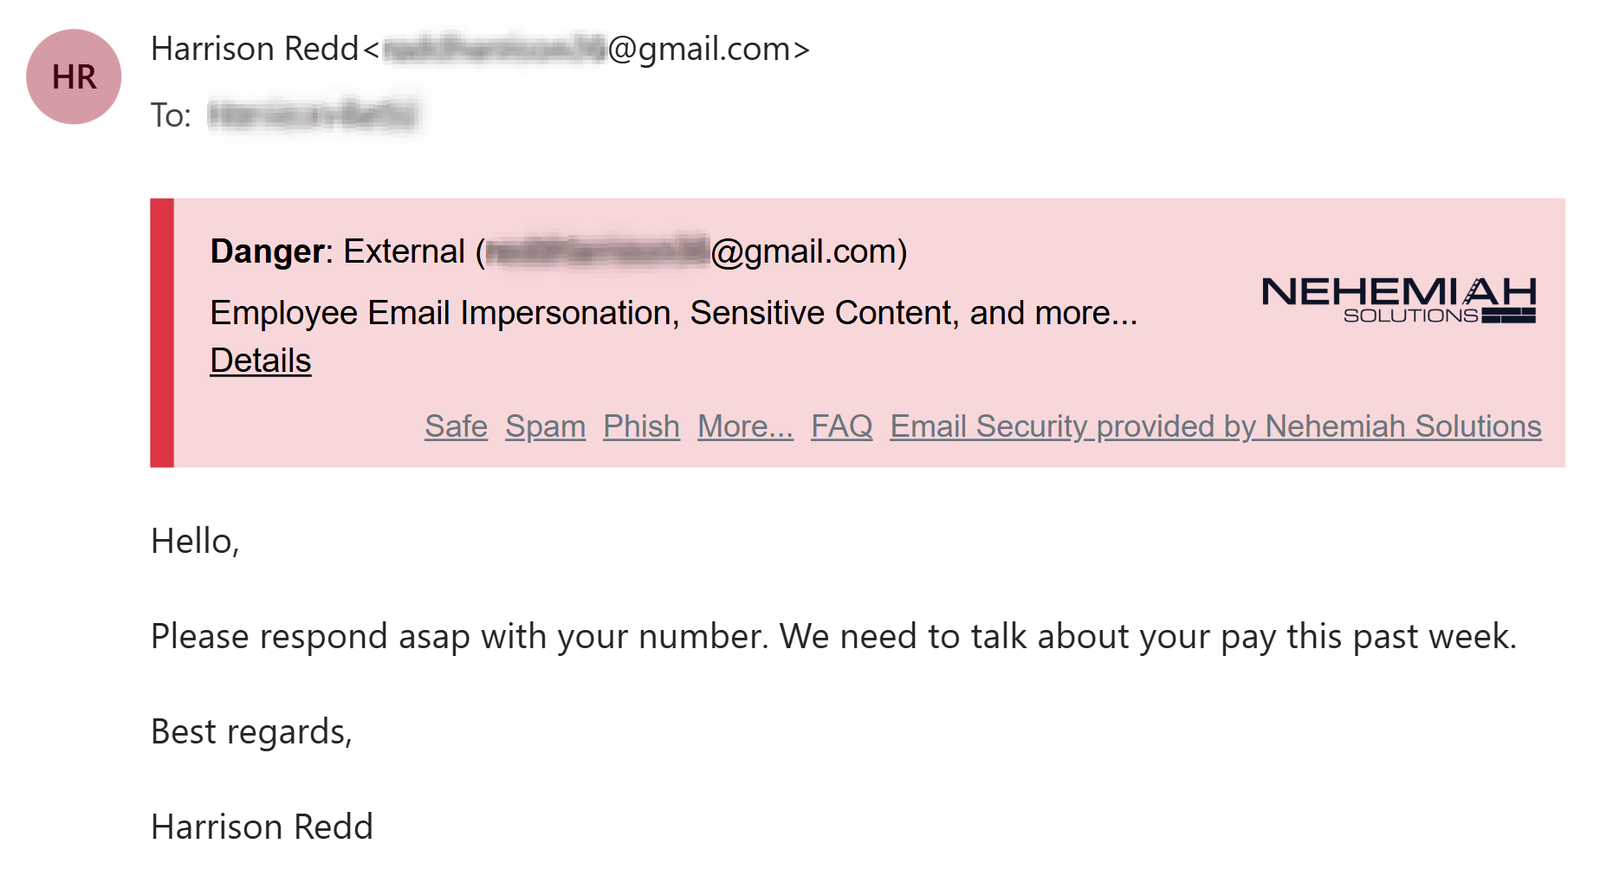Click the signature Harrison Redd at the bottom
1600x884 pixels.
pos(261,826)
